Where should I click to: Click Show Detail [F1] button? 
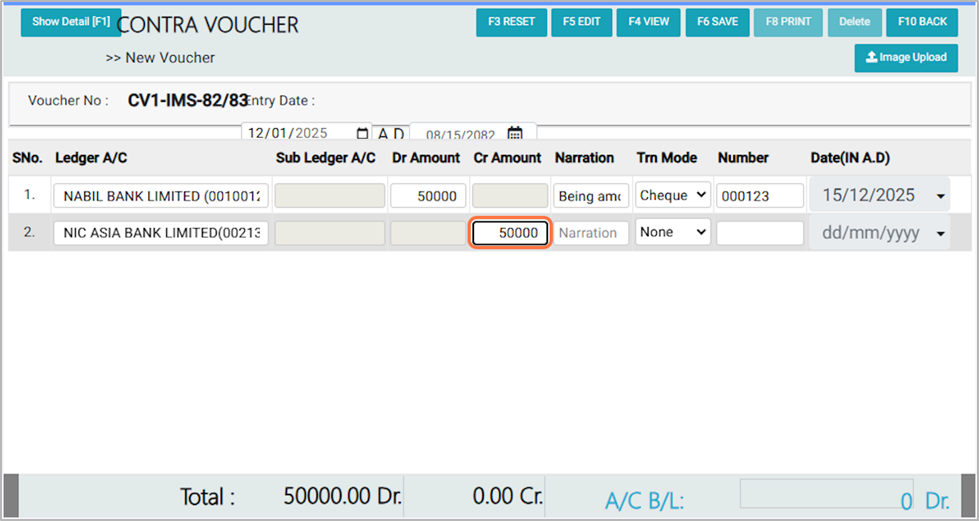[70, 22]
